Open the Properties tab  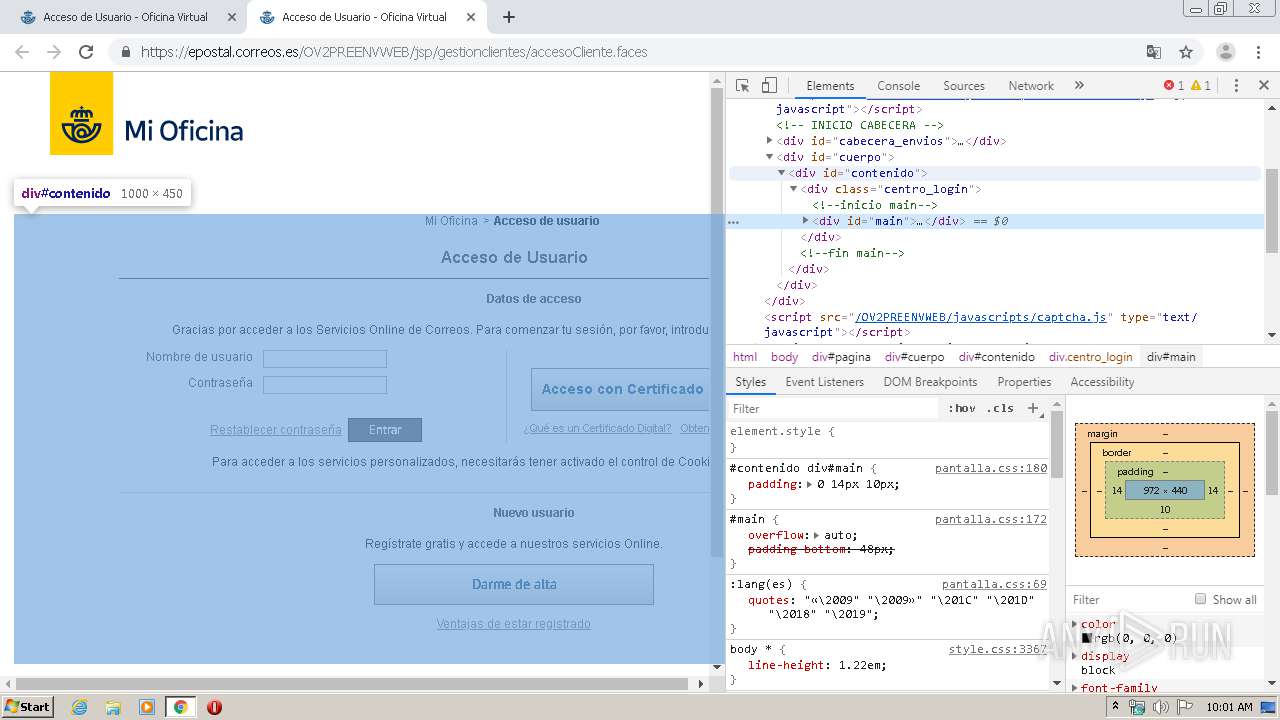tap(1024, 382)
